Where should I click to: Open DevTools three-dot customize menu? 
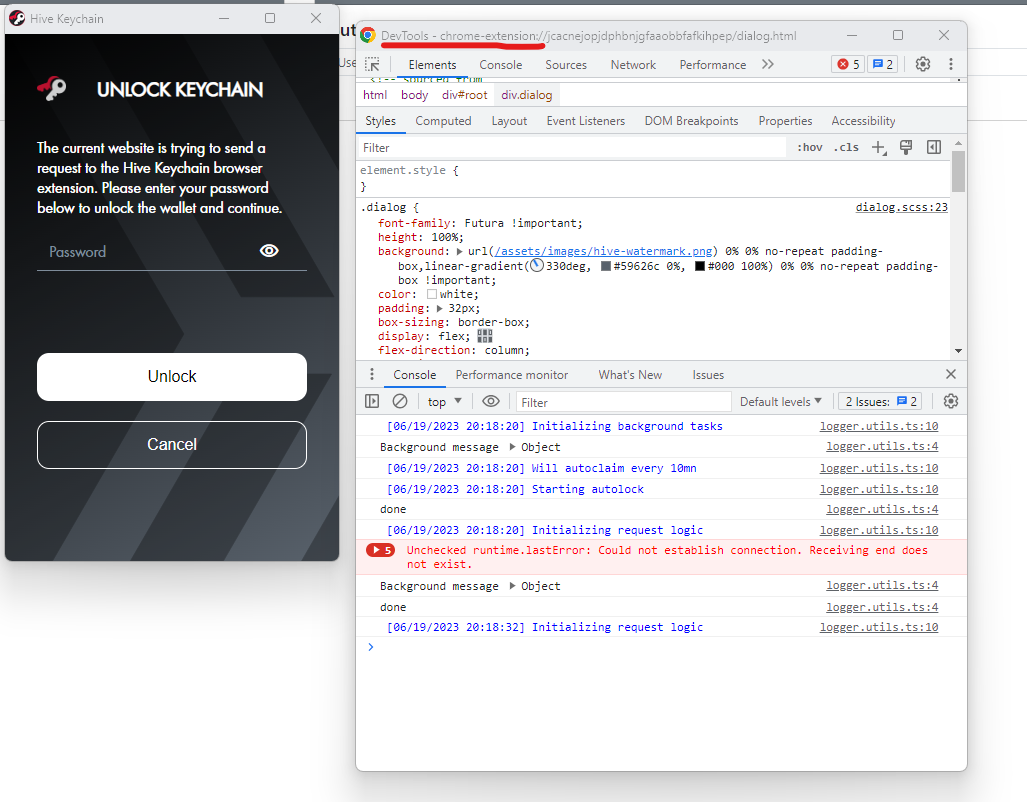point(951,64)
